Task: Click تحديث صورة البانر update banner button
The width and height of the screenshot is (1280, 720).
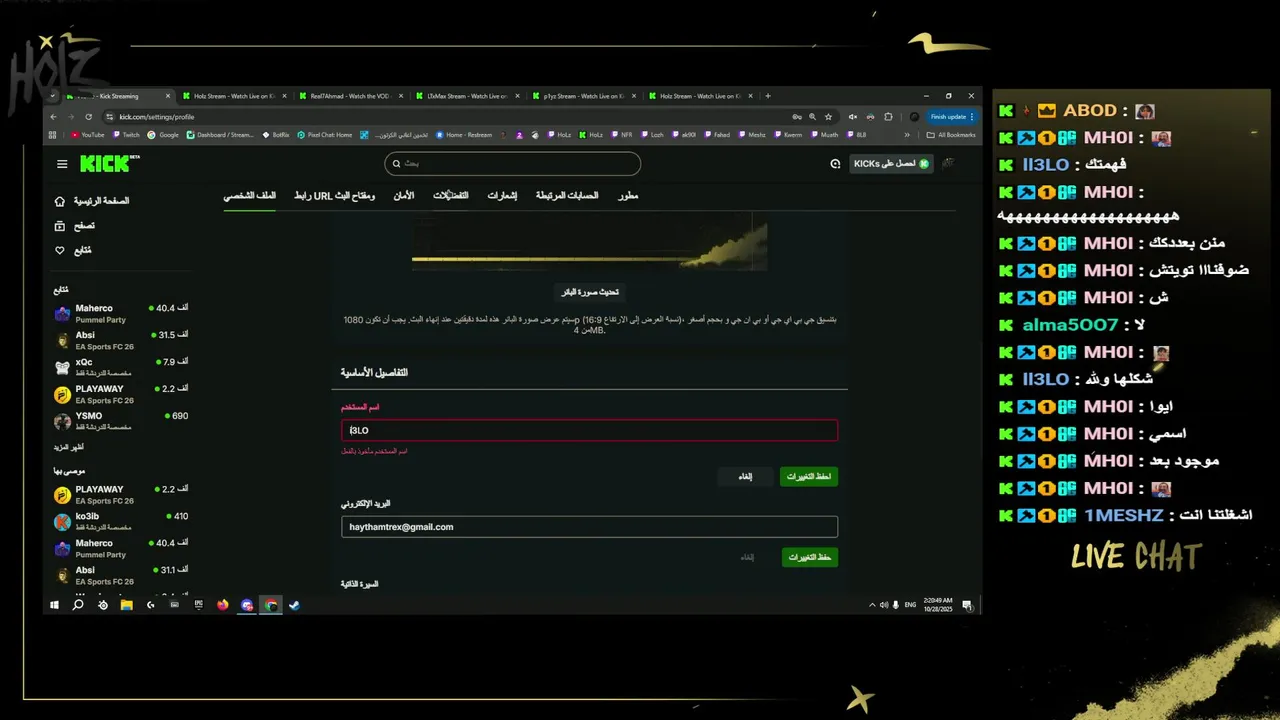Action: 590,292
